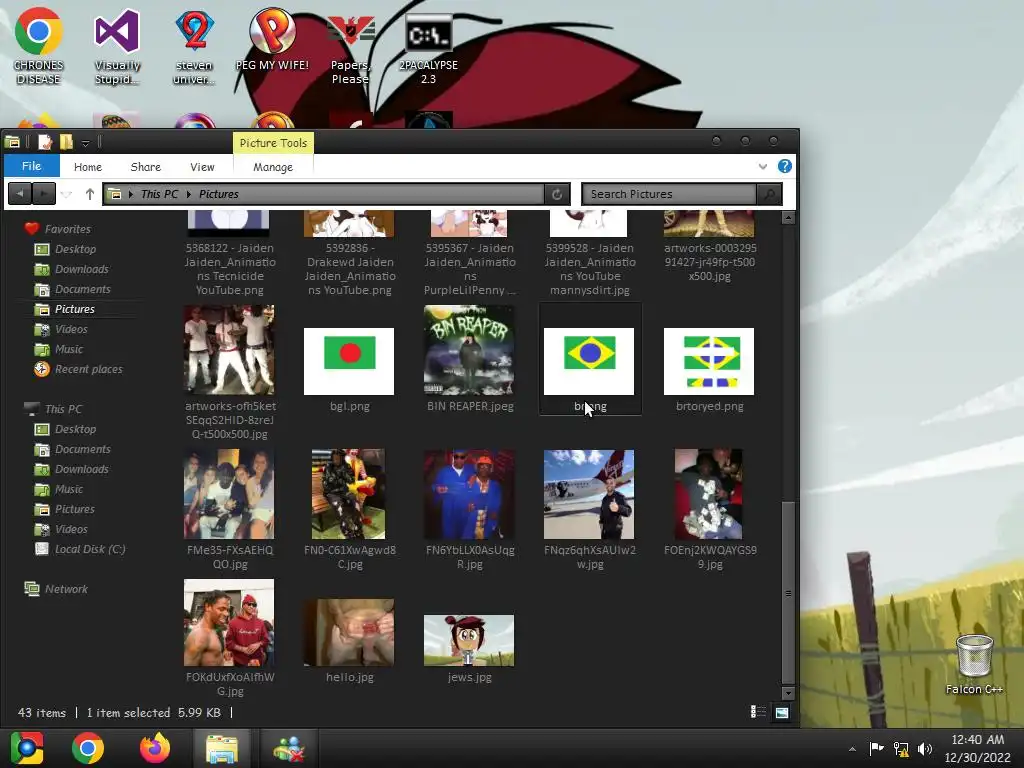Click inside the Search Pictures field
This screenshot has height=768, width=1024.
pos(670,194)
